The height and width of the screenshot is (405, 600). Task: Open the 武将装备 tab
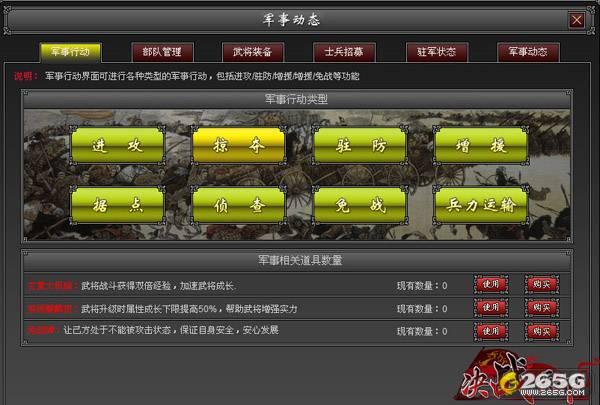tap(253, 52)
